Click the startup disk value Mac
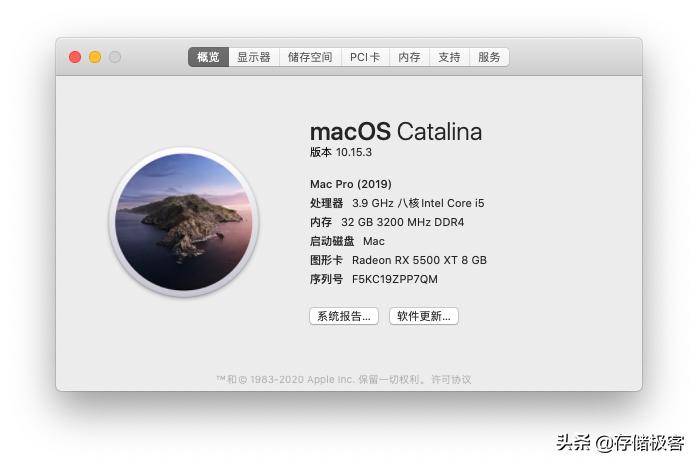 374,241
